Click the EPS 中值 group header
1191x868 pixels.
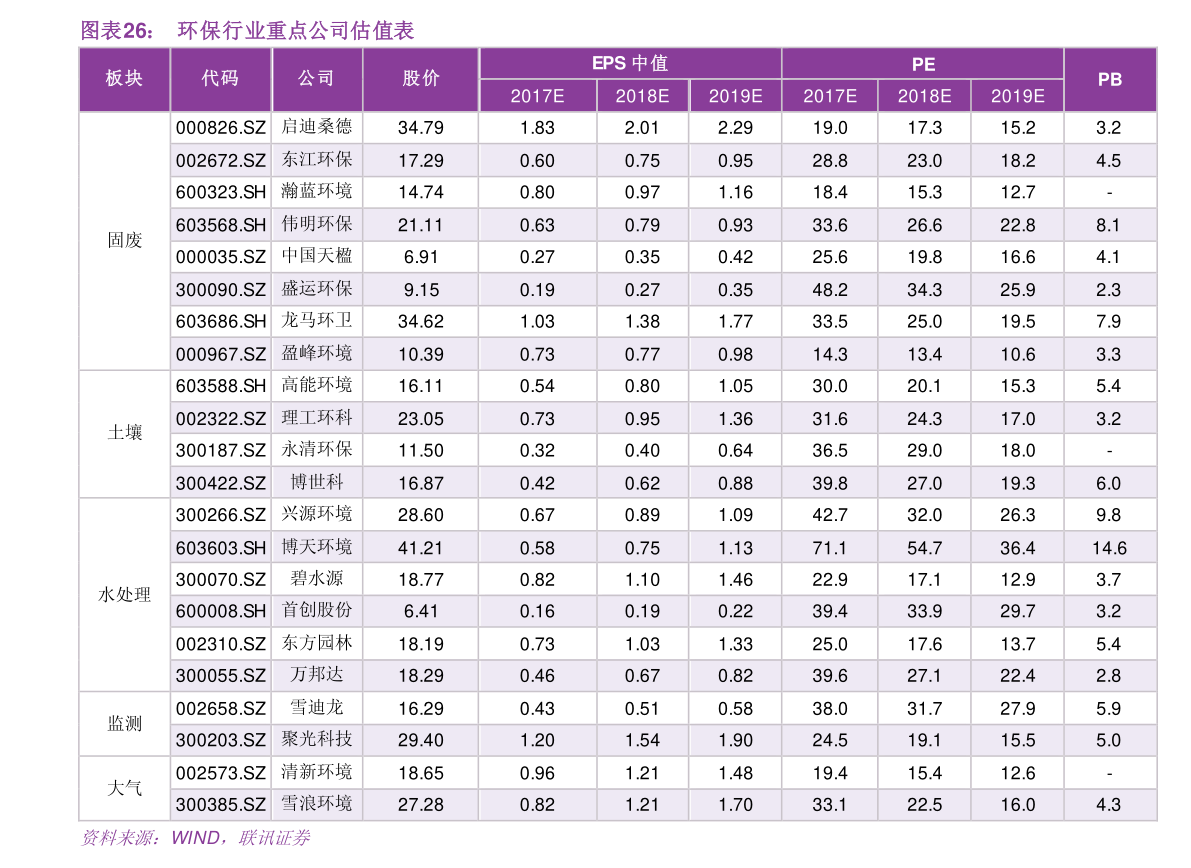point(630,63)
